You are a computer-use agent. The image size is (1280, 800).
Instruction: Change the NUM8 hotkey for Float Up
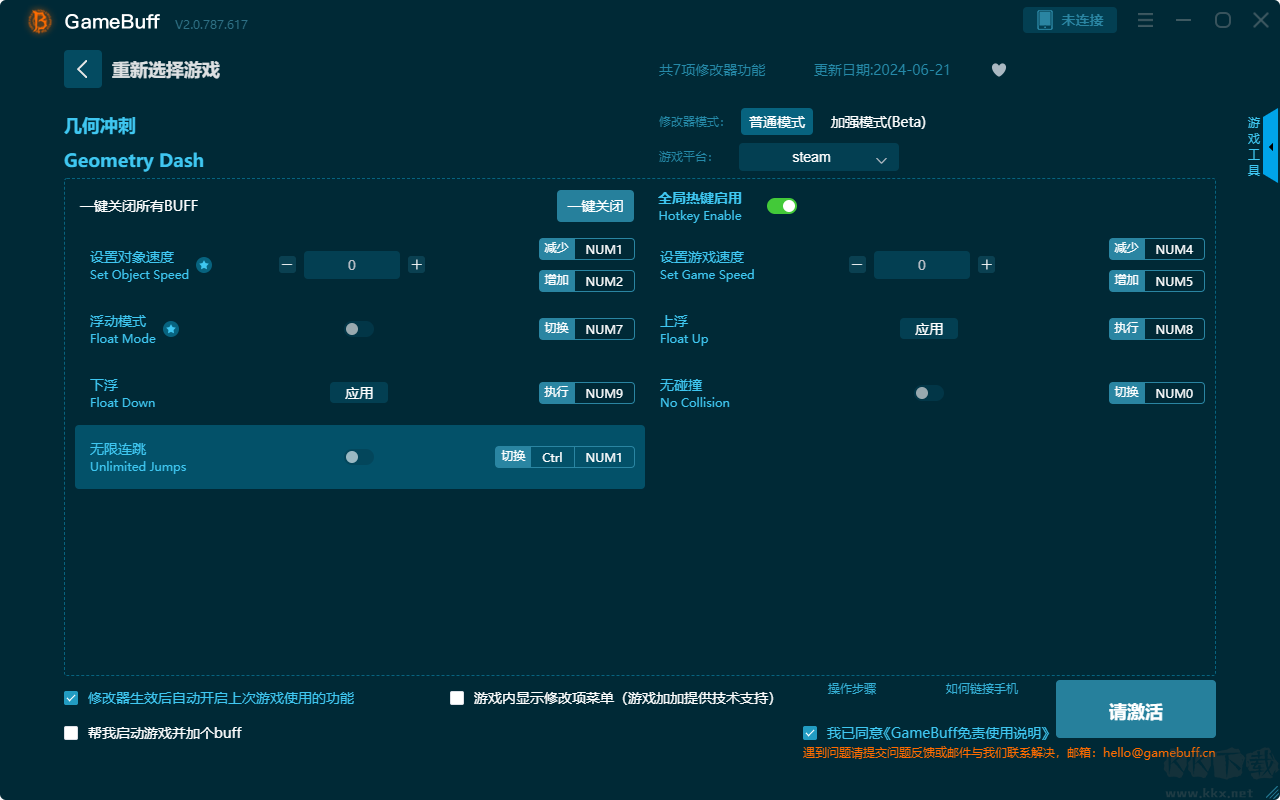[1174, 329]
